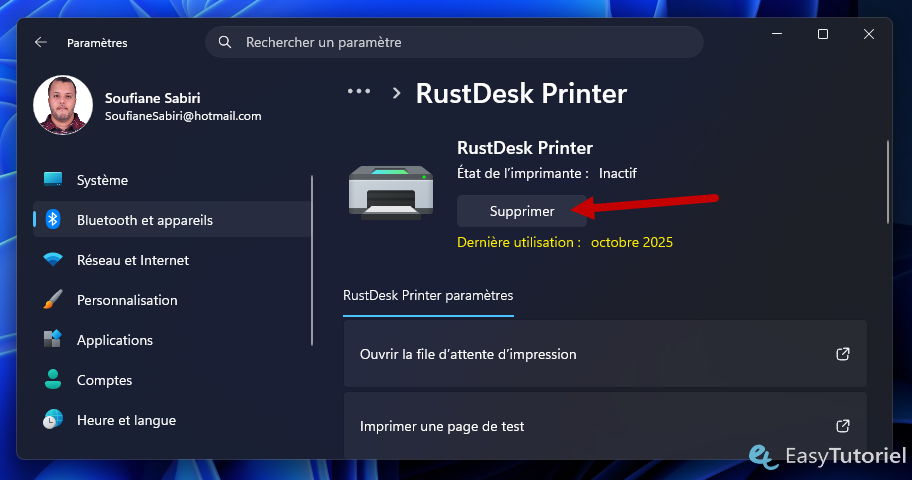Open Applications settings
Viewport: 912px width, 480px height.
click(x=172, y=340)
